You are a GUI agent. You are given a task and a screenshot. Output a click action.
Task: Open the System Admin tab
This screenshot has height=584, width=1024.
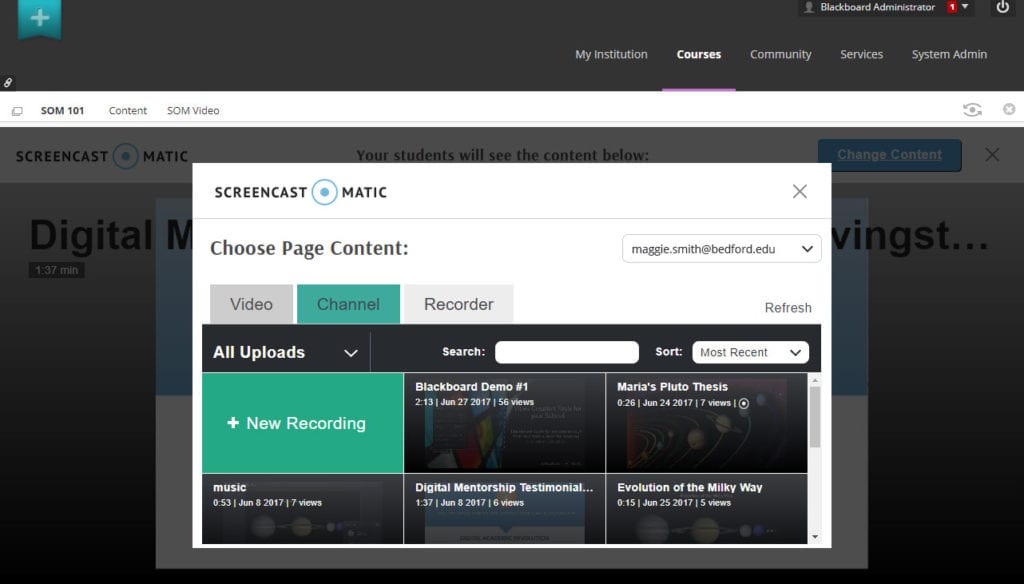pos(949,54)
